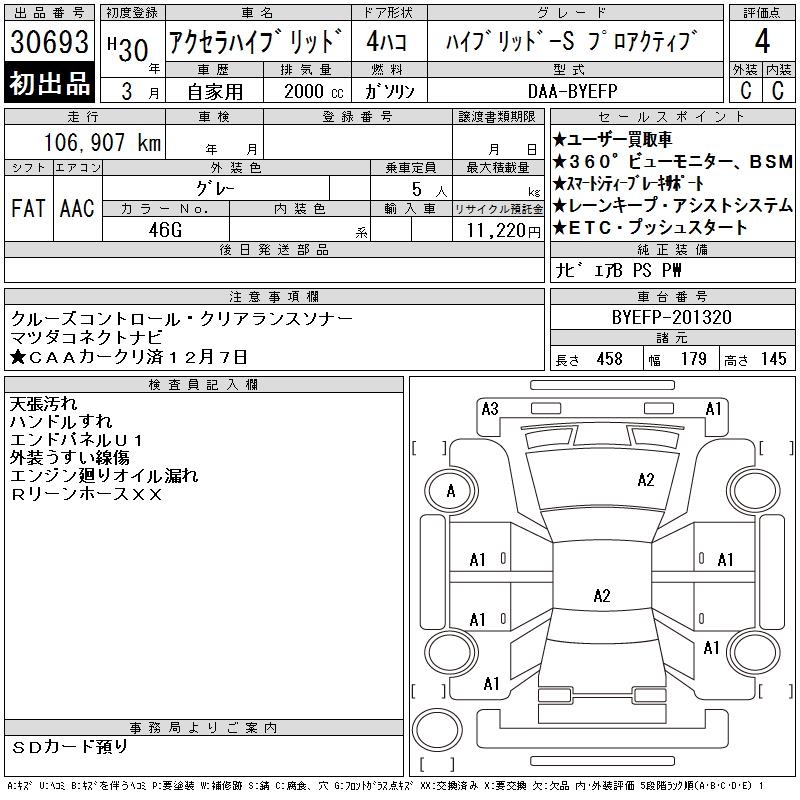Viewport: 800px width, 800px height.
Task: Select the width value 幅 179
Action: (x=677, y=359)
